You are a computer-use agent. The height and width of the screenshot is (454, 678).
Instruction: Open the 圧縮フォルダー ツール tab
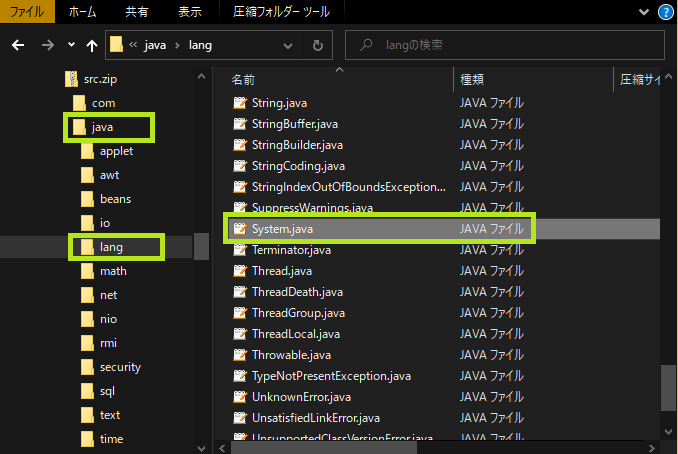pos(281,12)
